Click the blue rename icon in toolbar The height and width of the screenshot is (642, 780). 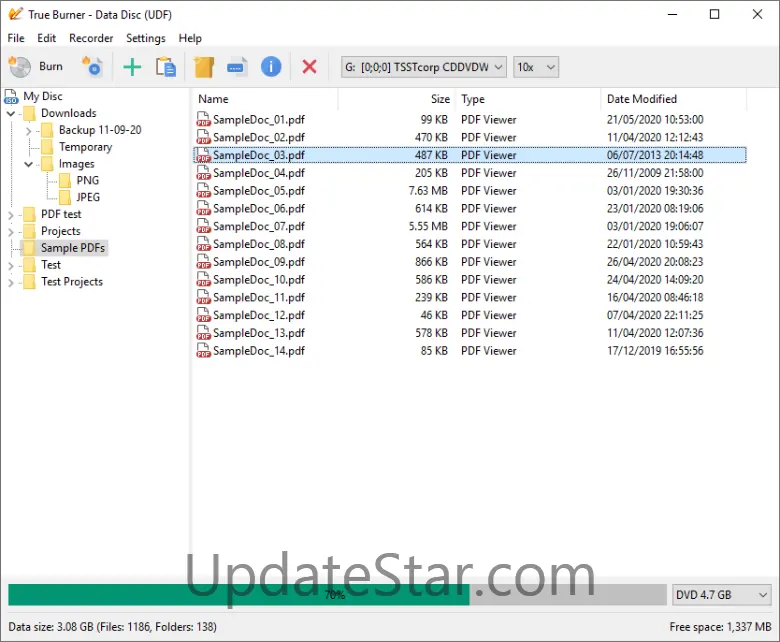click(x=237, y=67)
